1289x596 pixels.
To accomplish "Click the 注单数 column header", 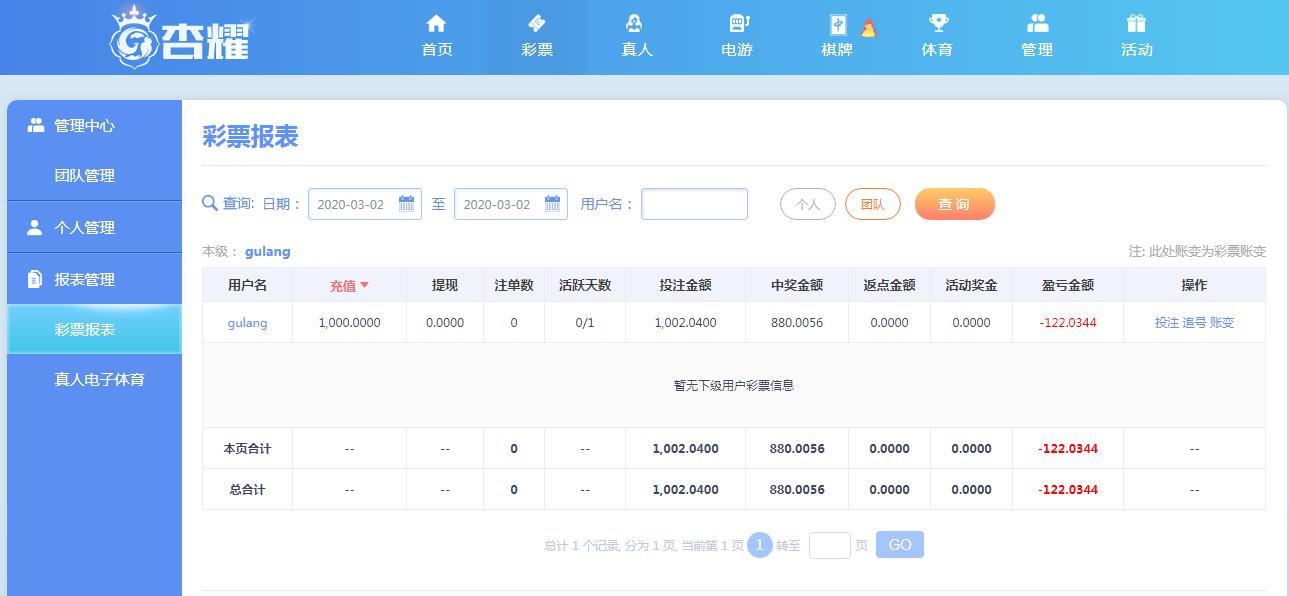I will [514, 285].
